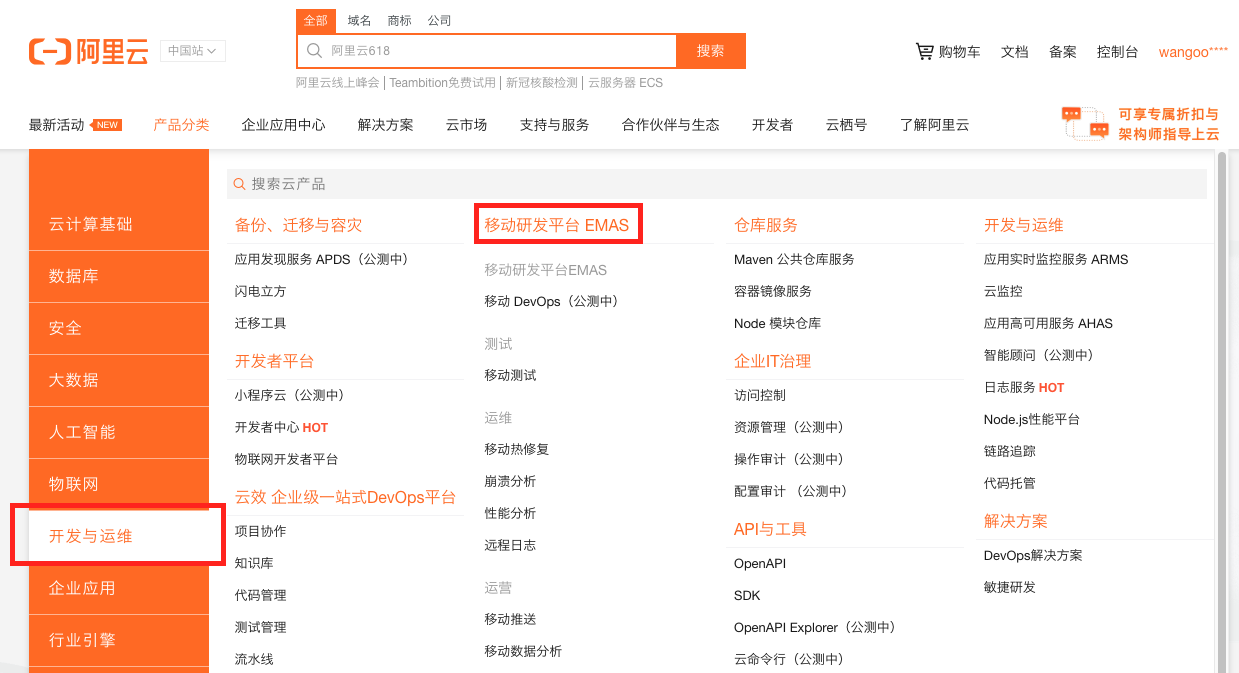Select 大数据 in the sidebar
This screenshot has height=673, width=1239.
(x=119, y=380)
